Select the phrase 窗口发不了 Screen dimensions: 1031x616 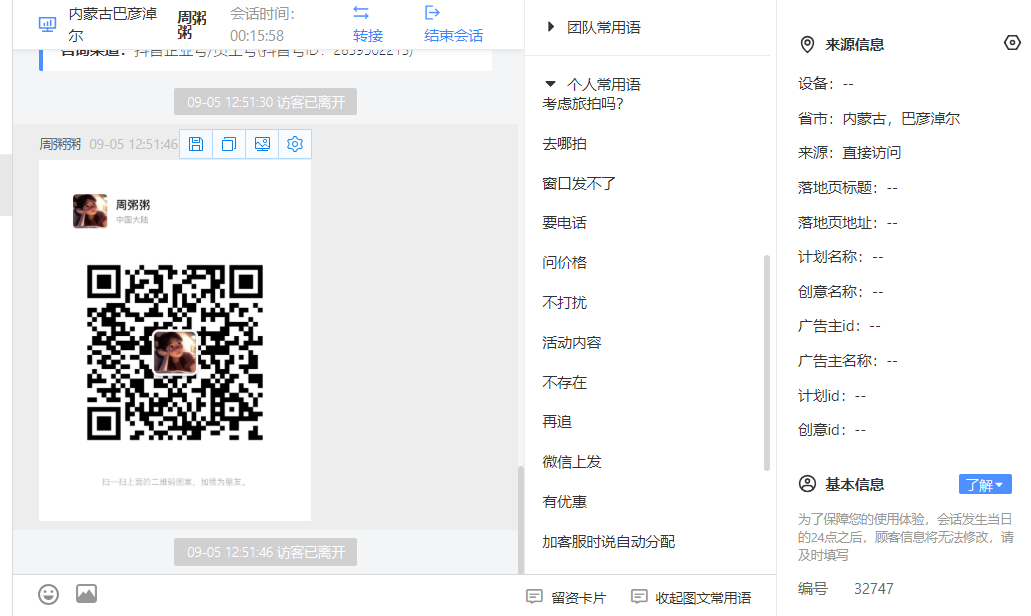tap(579, 183)
